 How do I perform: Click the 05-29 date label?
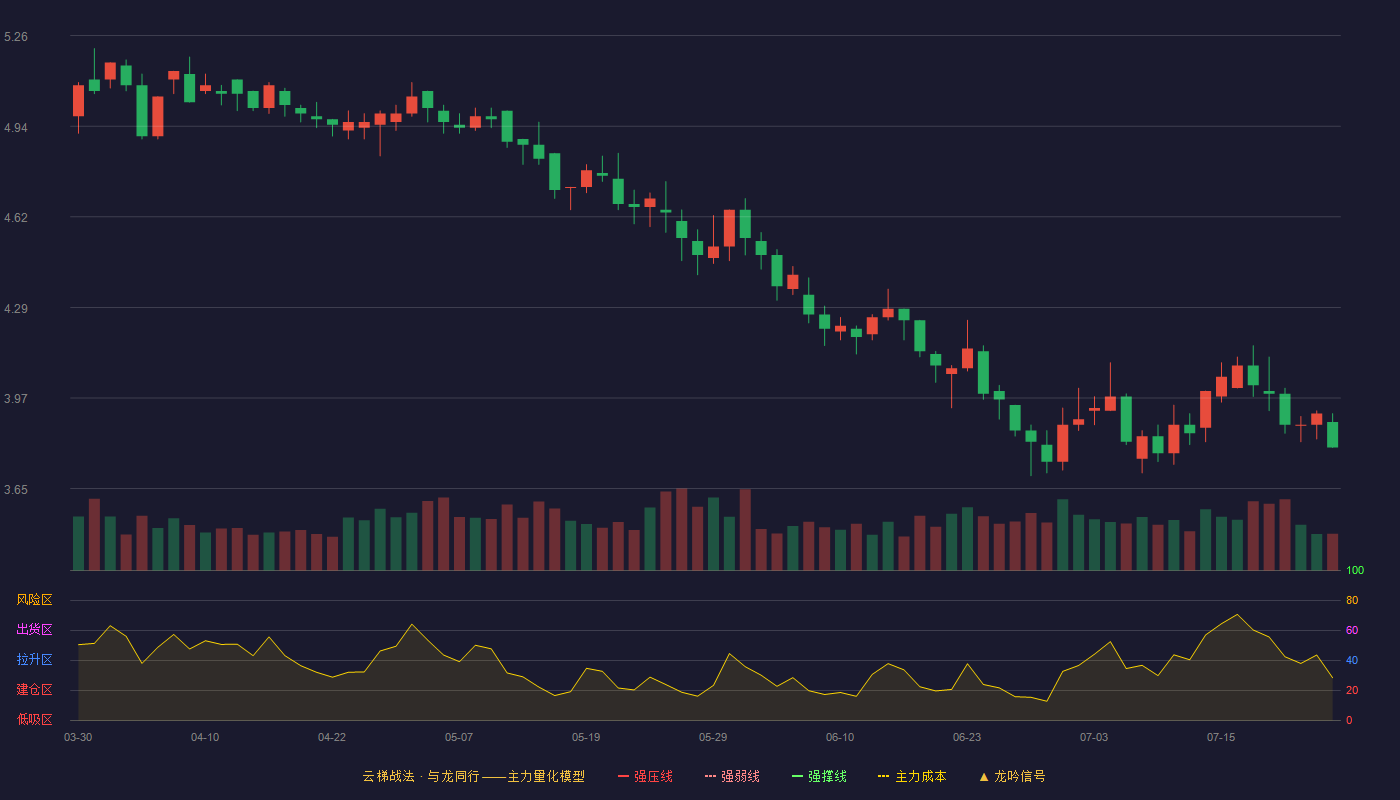[x=713, y=737]
